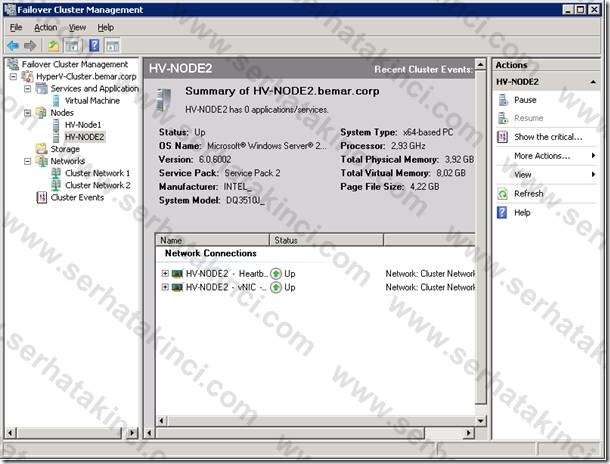Click the green Refresh icon
This screenshot has width=610, height=464.
[503, 194]
